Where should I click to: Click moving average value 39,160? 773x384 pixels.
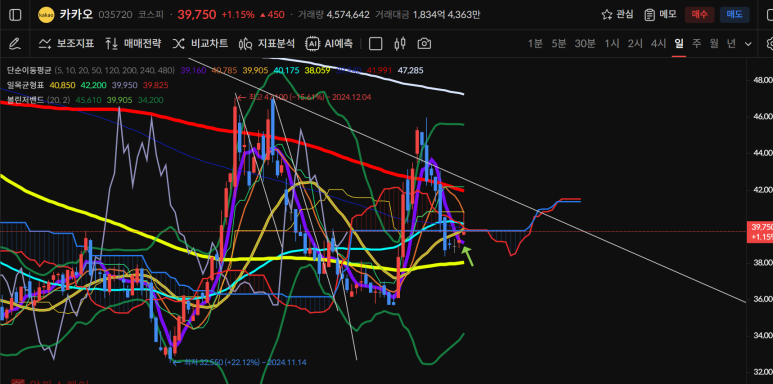(x=193, y=71)
